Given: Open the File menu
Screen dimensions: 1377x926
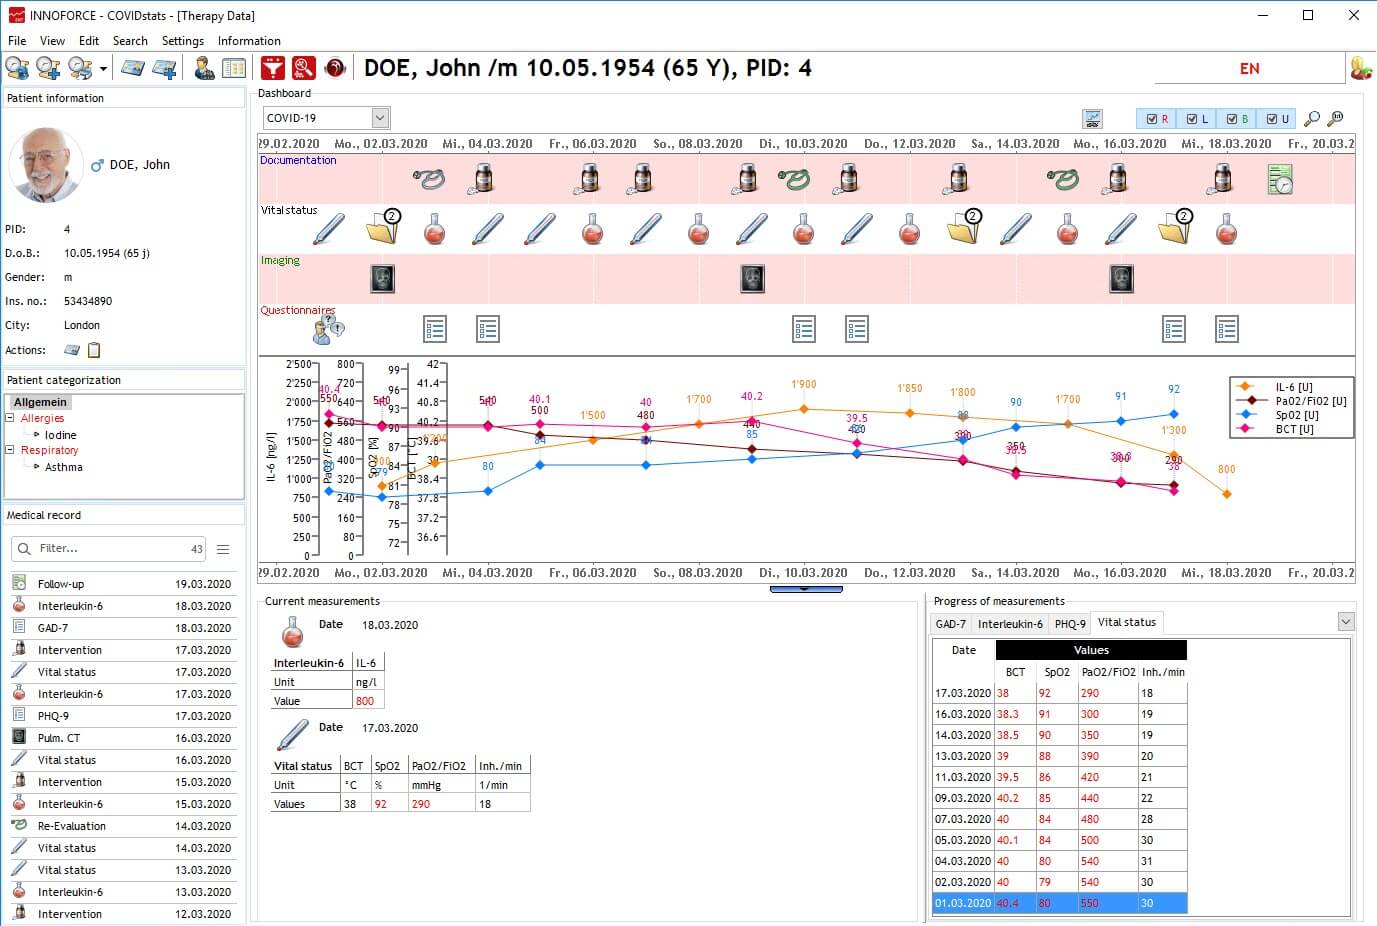Looking at the screenshot, I should 17,41.
